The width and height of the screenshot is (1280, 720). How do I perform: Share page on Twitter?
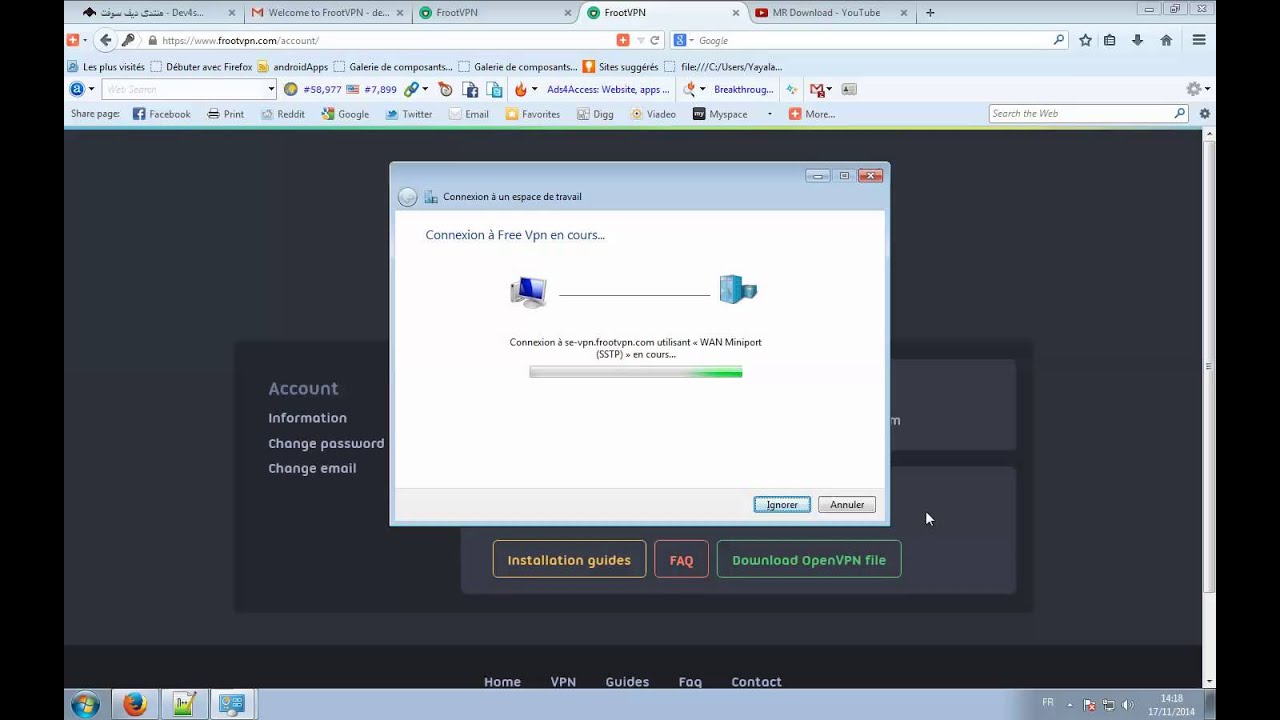click(409, 114)
